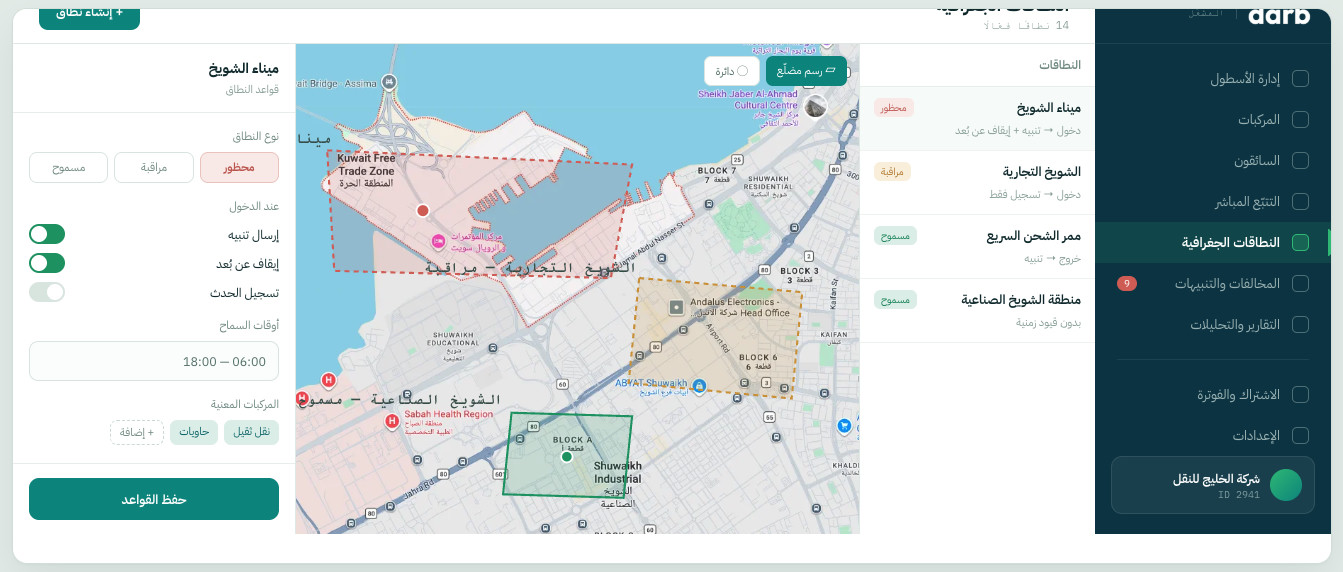
Task: Set zone type to مسموح
Action: 69,168
